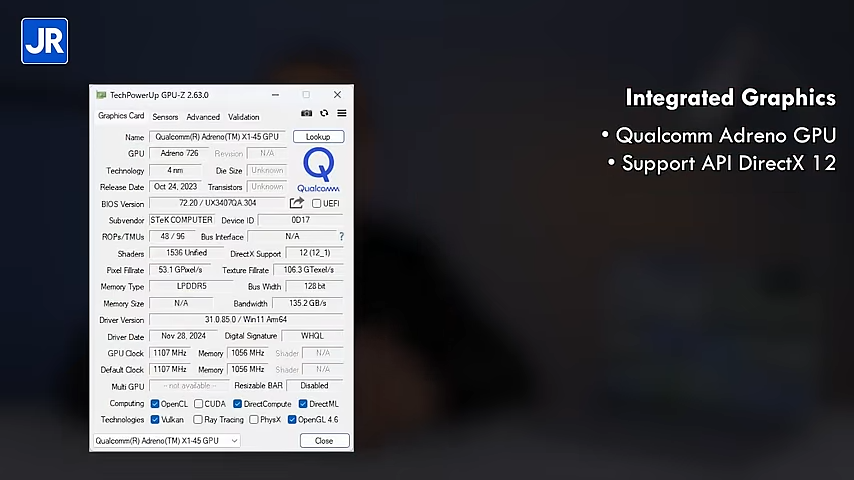The width and height of the screenshot is (854, 480).
Task: Click the BIOS export share icon
Action: [x=296, y=203]
